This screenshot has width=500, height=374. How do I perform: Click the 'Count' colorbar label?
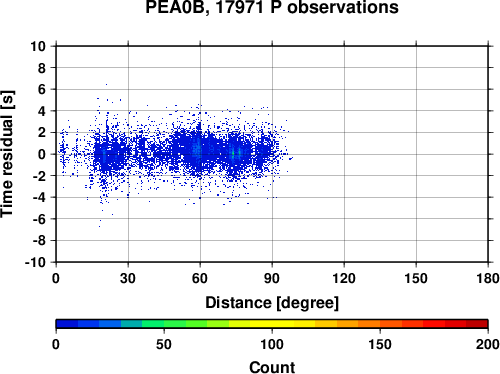pyautogui.click(x=272, y=367)
